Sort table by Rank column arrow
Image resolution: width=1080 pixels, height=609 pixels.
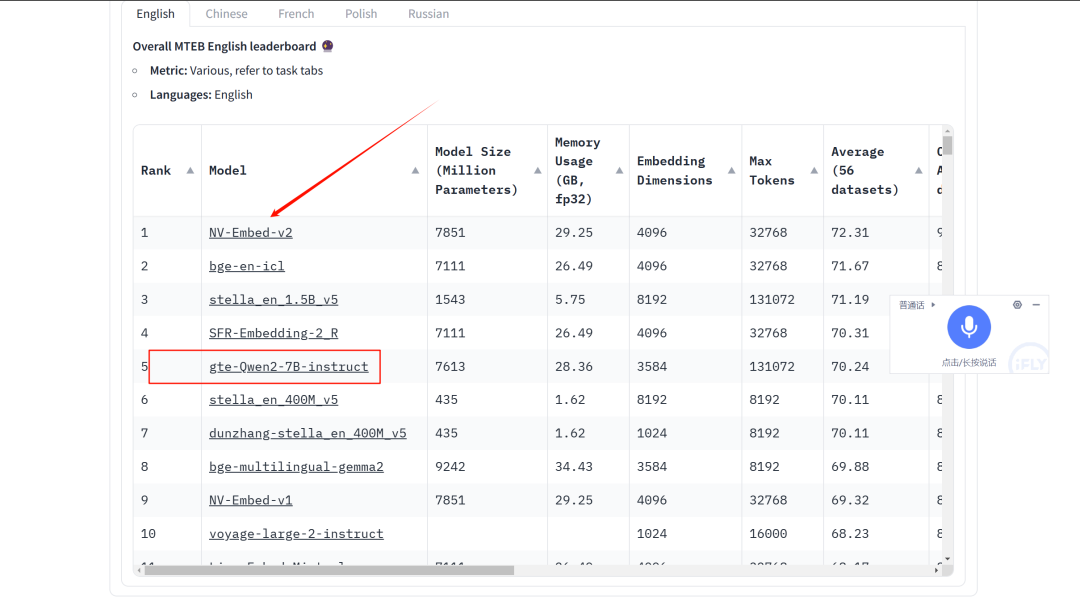point(190,171)
